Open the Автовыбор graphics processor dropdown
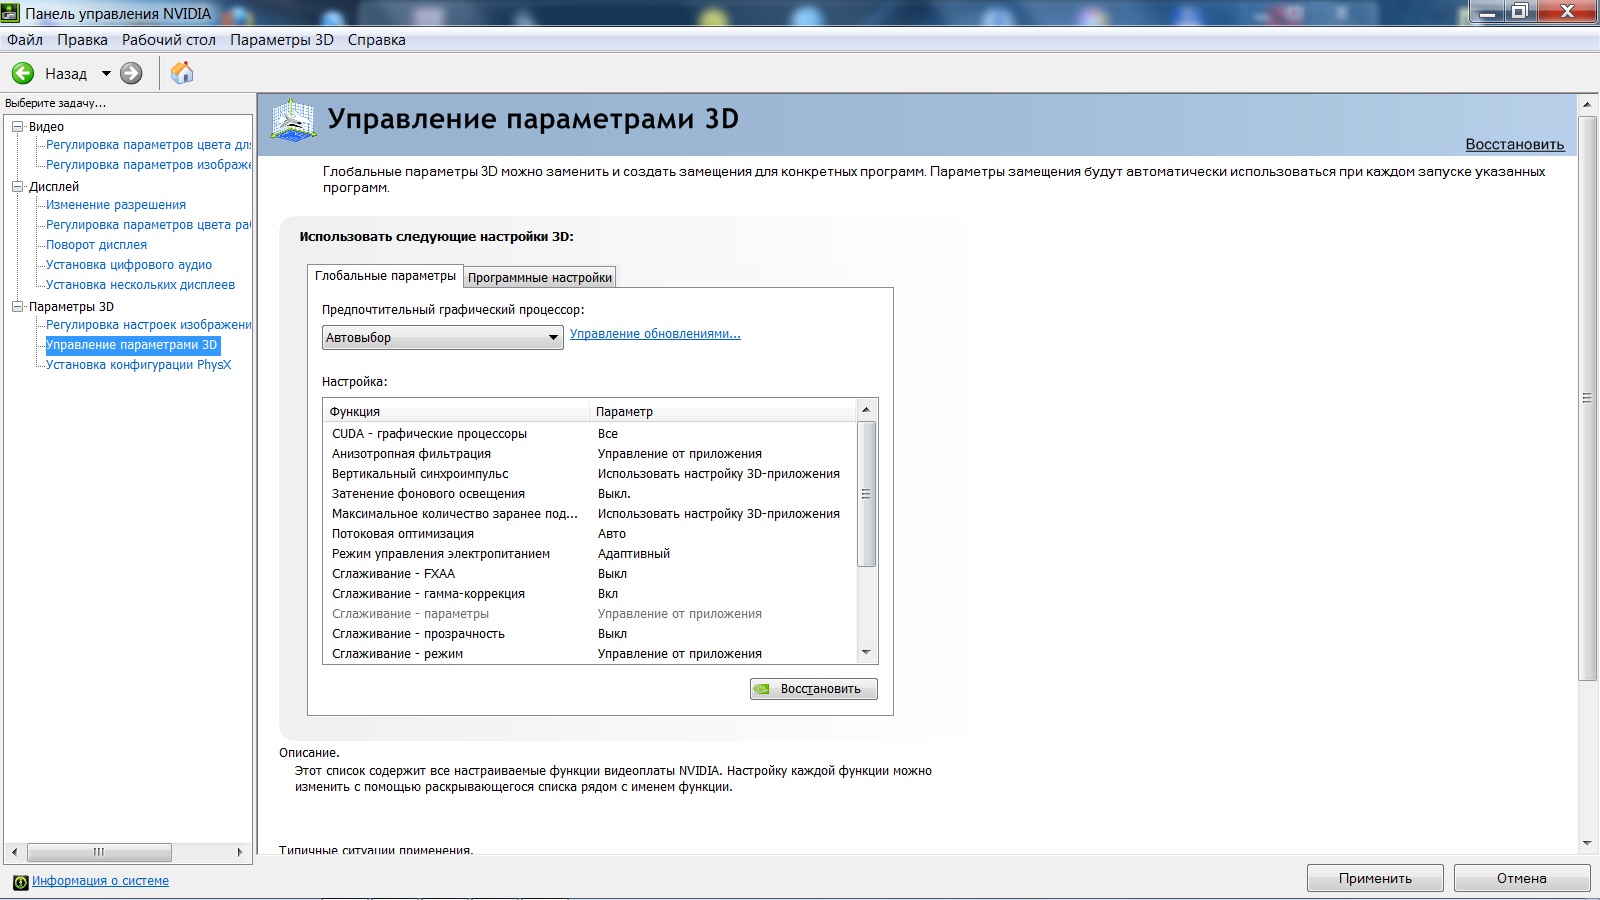 click(x=443, y=338)
